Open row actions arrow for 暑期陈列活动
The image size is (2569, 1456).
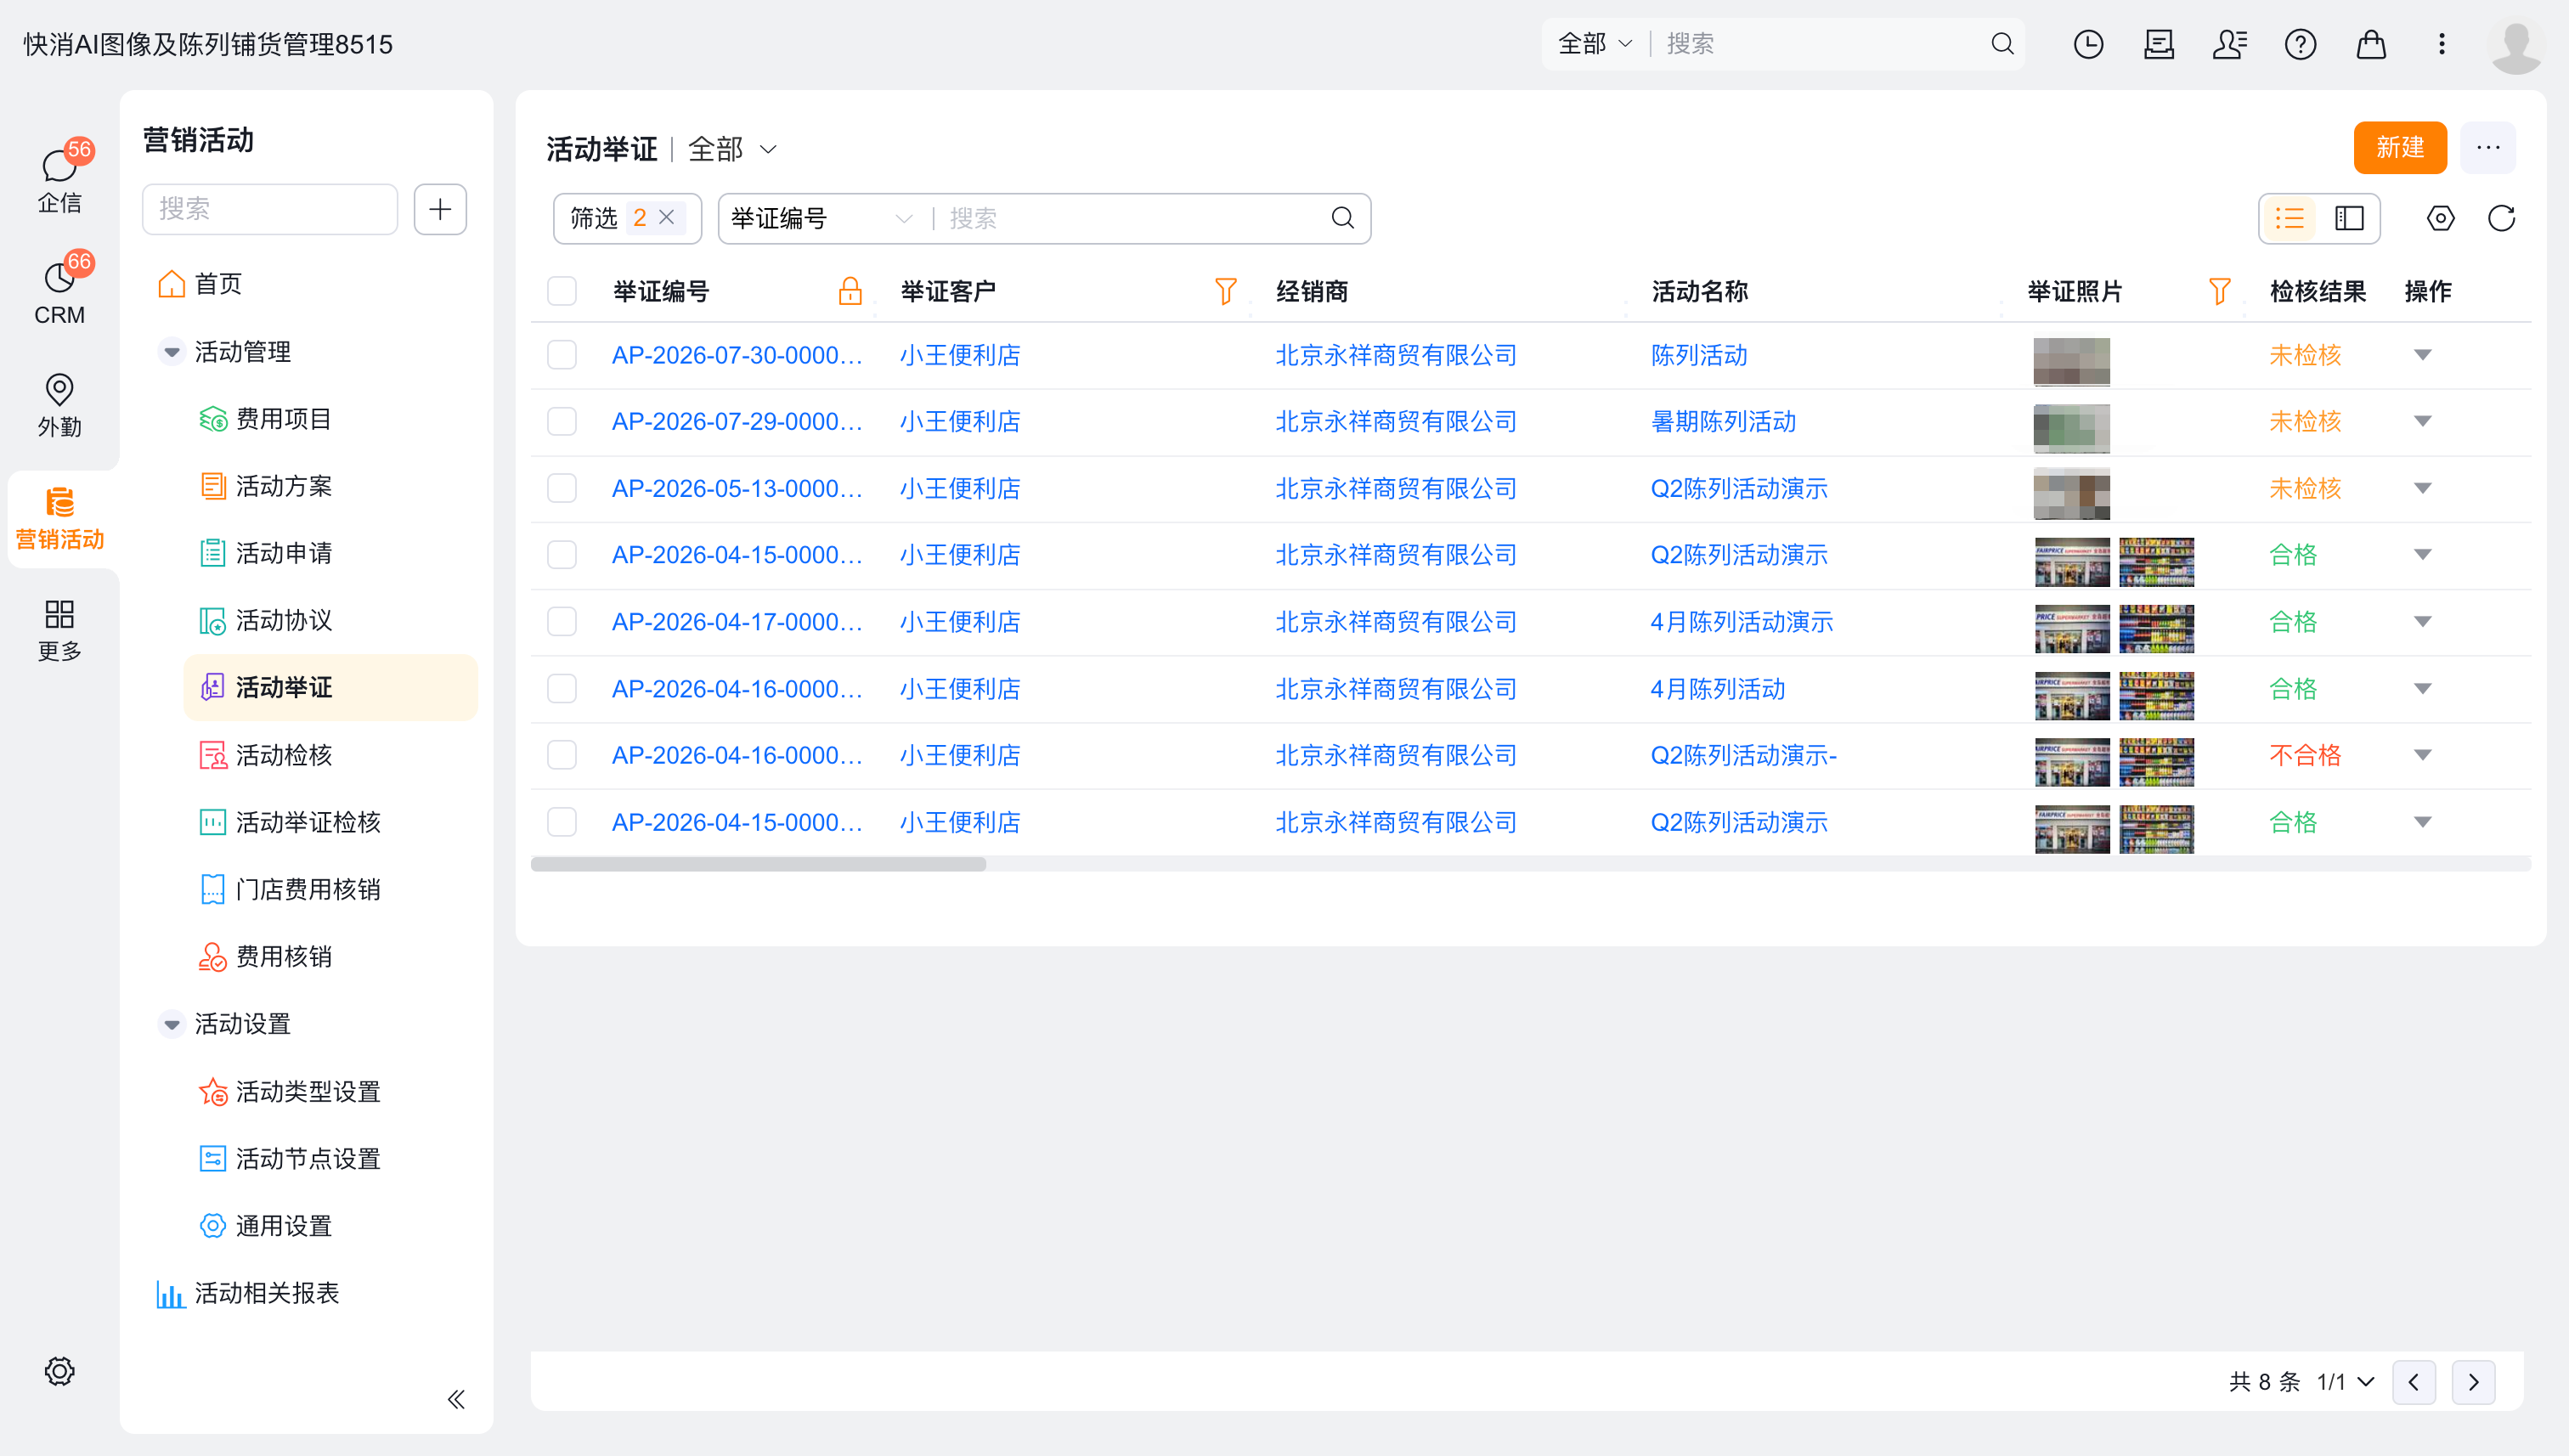coord(2422,421)
